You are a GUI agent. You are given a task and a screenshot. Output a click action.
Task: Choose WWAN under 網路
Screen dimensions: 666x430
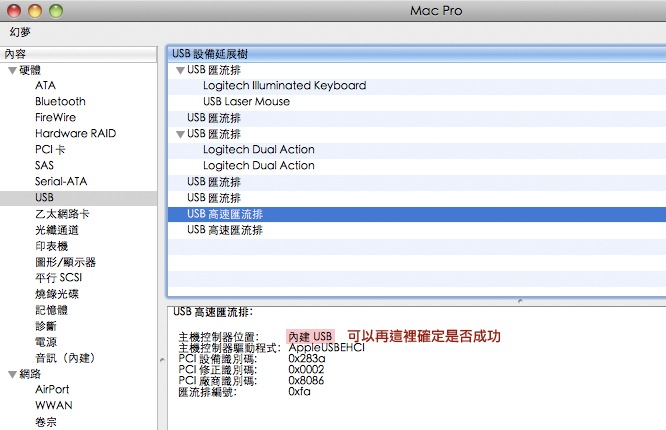(x=54, y=405)
